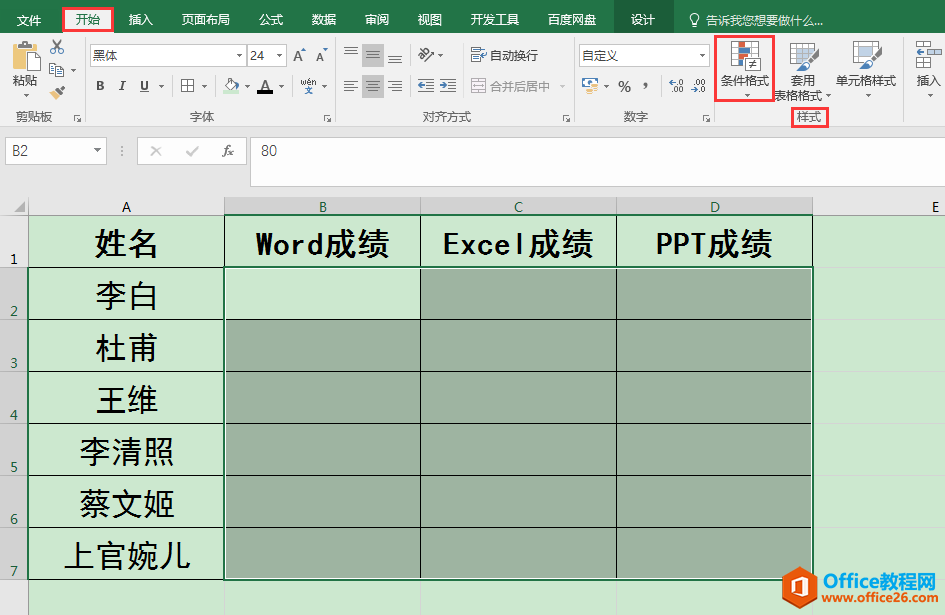Screen dimensions: 945x615
Task: Toggle 自动换行 wrap text
Action: pyautogui.click(x=504, y=55)
